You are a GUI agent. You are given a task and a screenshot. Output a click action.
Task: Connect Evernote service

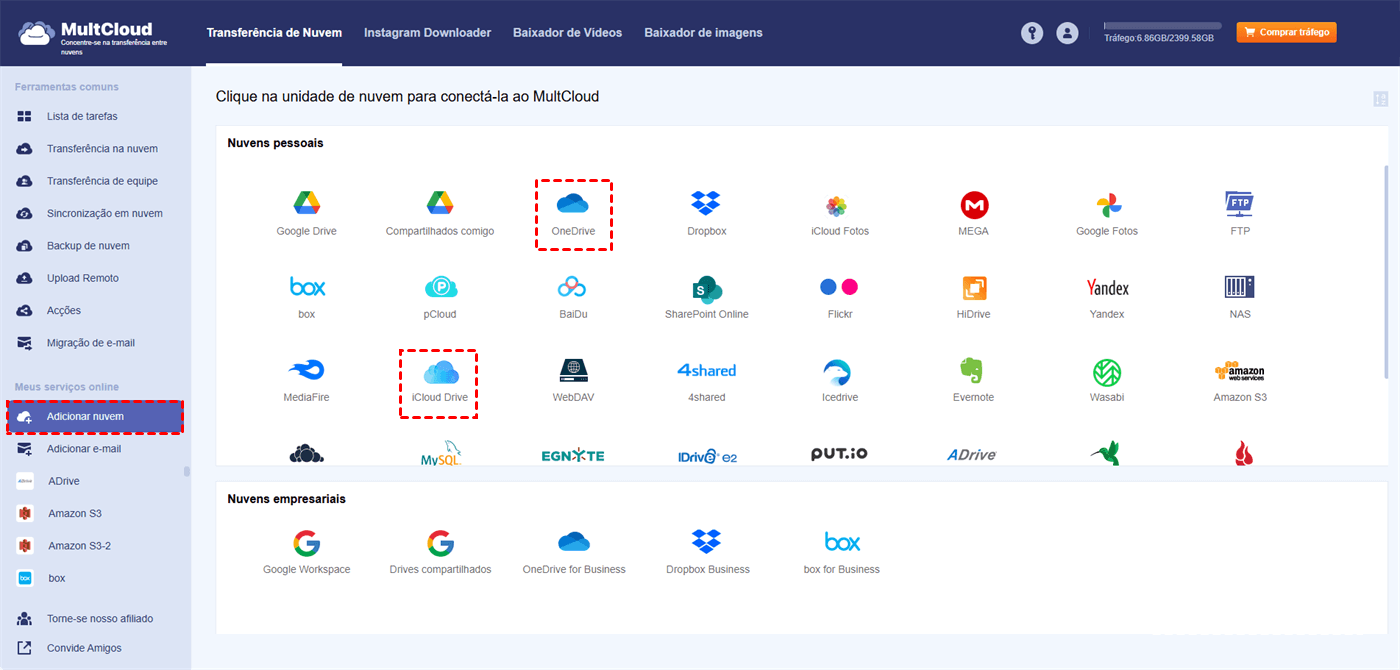click(974, 380)
